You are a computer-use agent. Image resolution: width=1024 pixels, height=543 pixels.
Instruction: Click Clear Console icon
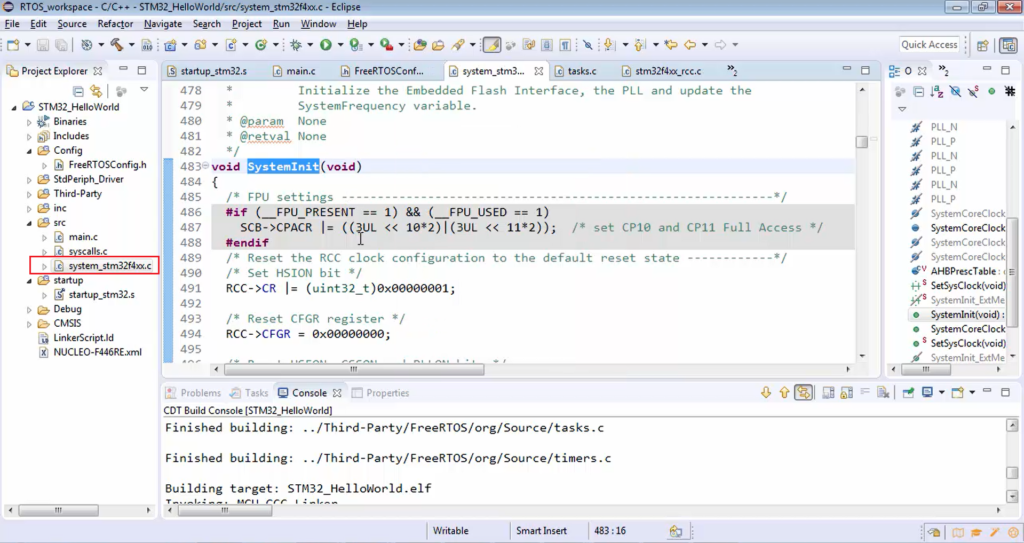point(883,393)
